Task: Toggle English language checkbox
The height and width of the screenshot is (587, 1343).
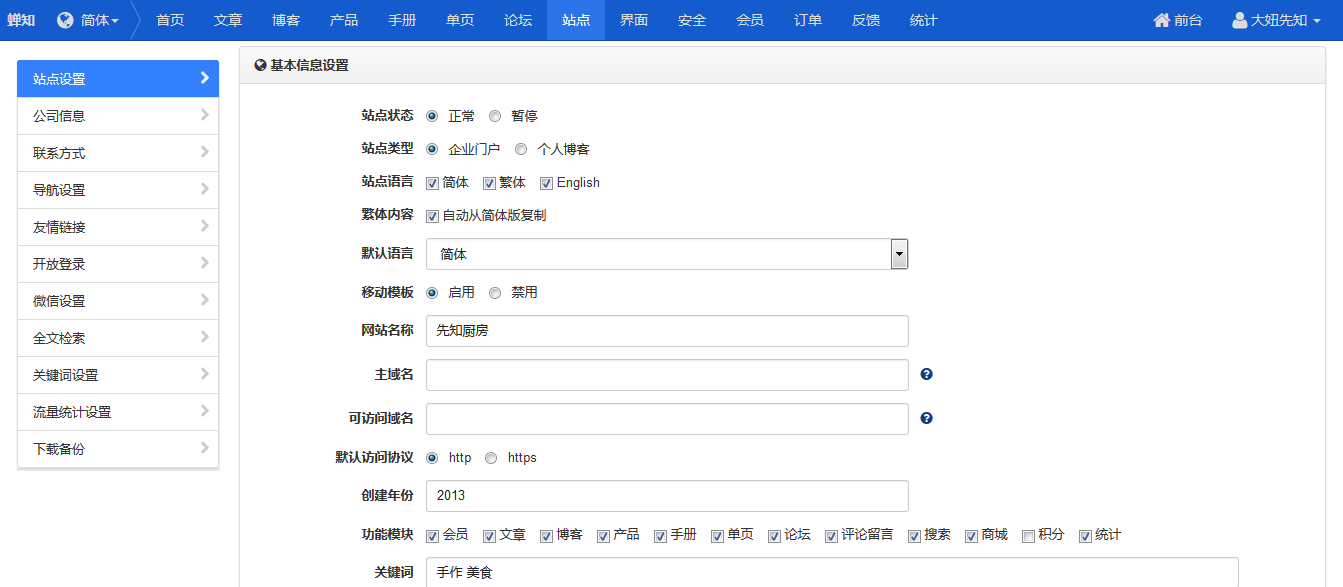Action: (x=546, y=183)
